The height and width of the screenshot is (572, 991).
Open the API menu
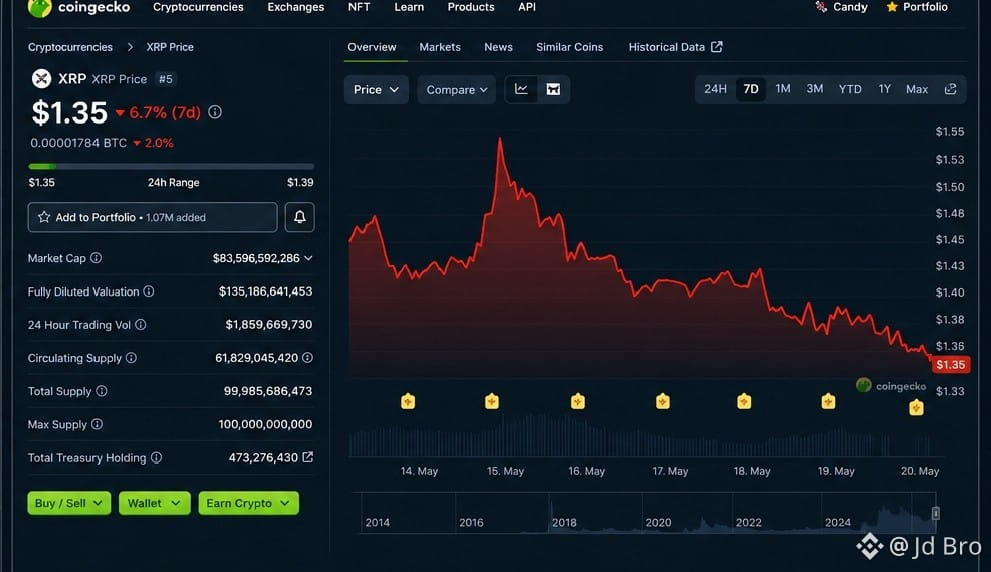[527, 7]
